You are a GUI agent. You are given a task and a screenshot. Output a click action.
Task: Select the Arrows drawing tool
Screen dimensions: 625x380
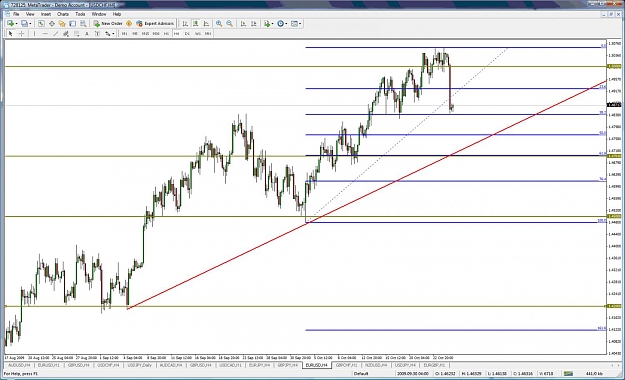click(x=108, y=33)
